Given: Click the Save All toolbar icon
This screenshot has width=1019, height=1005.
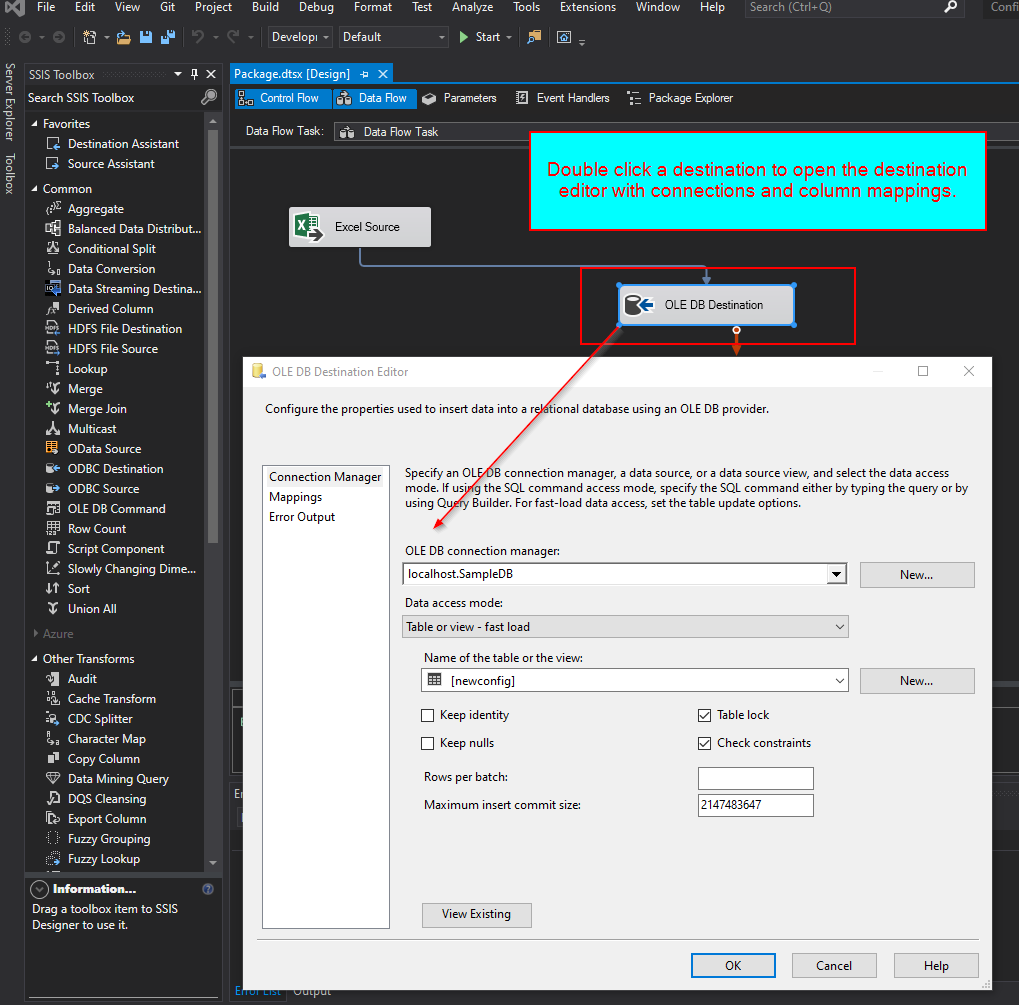Looking at the screenshot, I should pyautogui.click(x=168, y=37).
